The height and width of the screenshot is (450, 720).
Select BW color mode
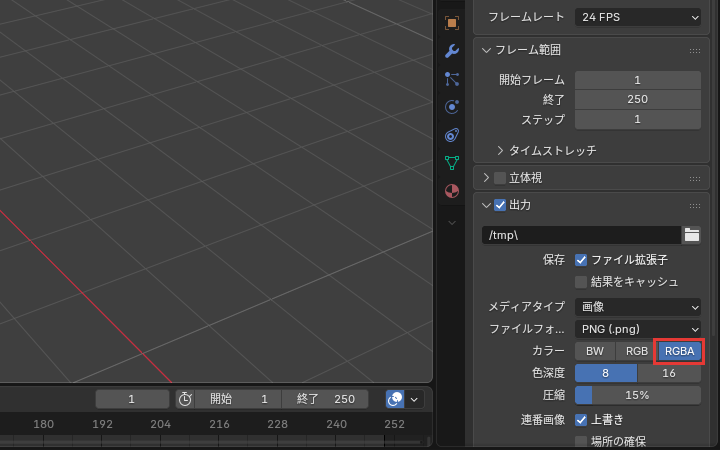coord(595,351)
